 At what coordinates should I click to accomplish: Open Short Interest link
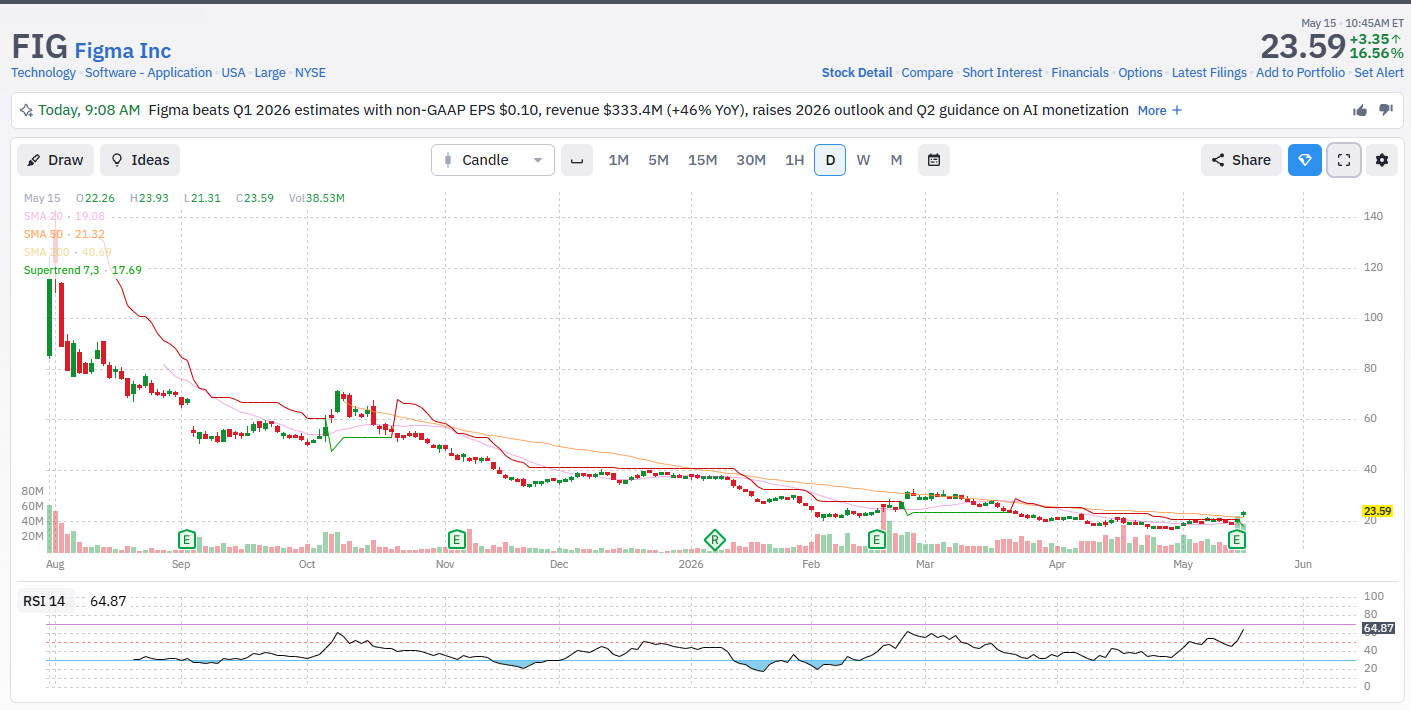pyautogui.click(x=1002, y=73)
